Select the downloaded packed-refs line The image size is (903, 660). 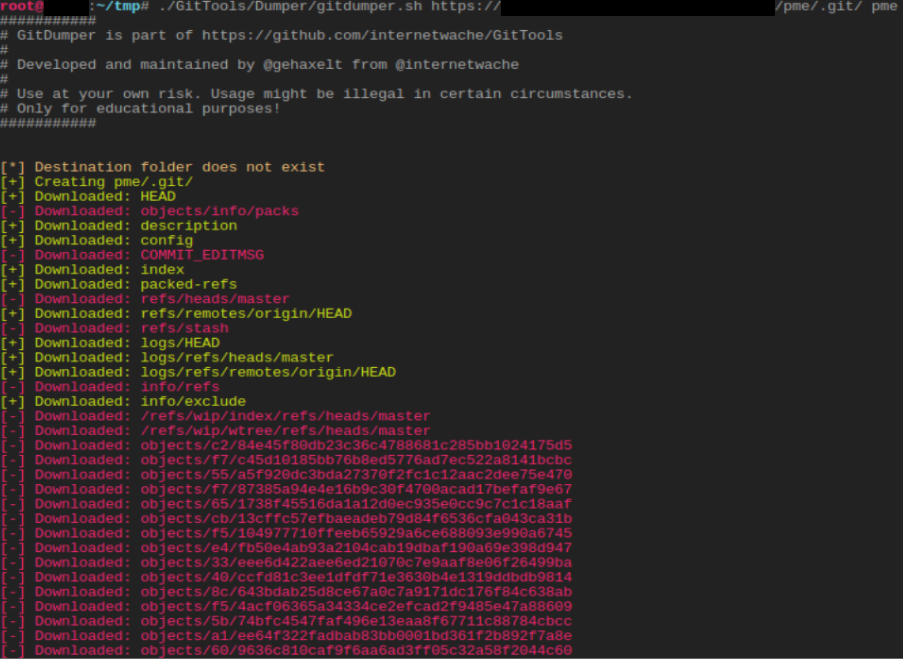pos(189,284)
